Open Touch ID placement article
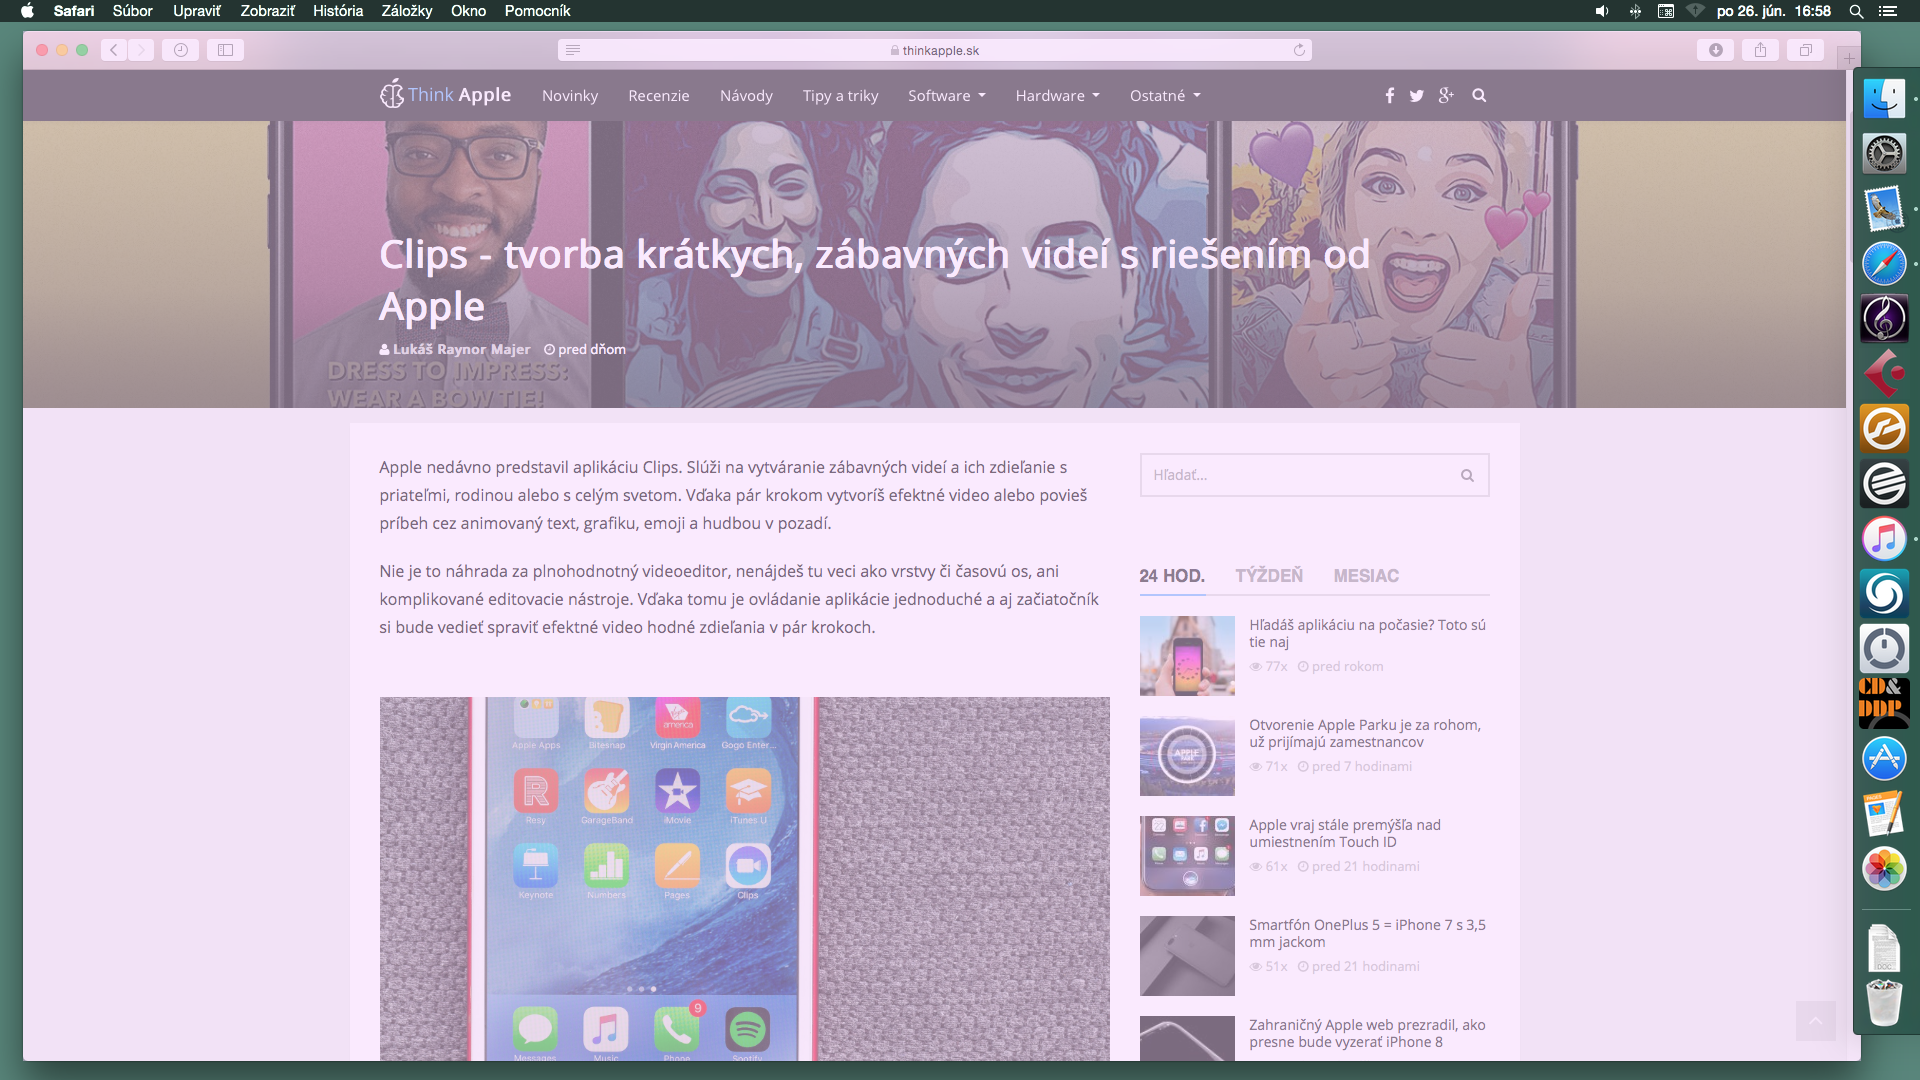This screenshot has width=1920, height=1080. [x=1345, y=834]
